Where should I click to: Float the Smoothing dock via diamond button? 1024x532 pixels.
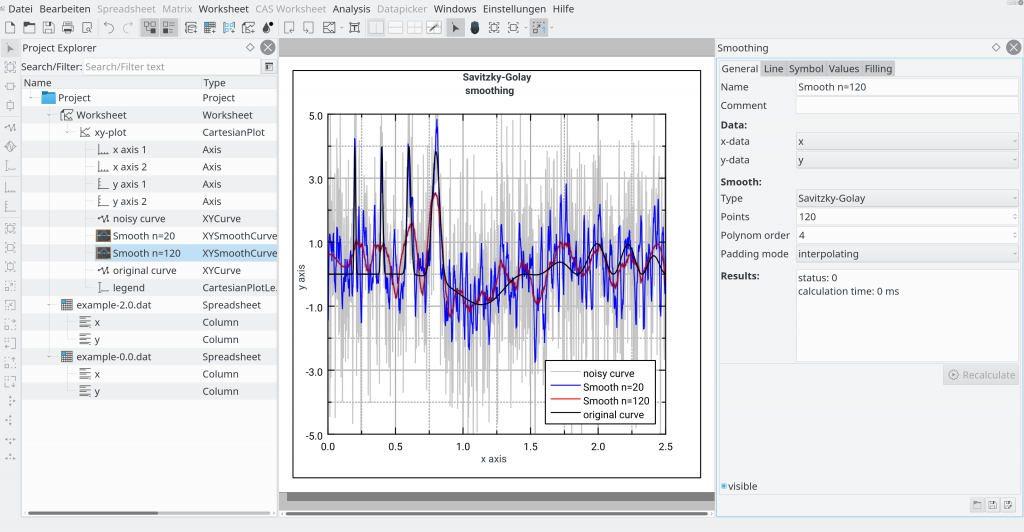(x=996, y=47)
